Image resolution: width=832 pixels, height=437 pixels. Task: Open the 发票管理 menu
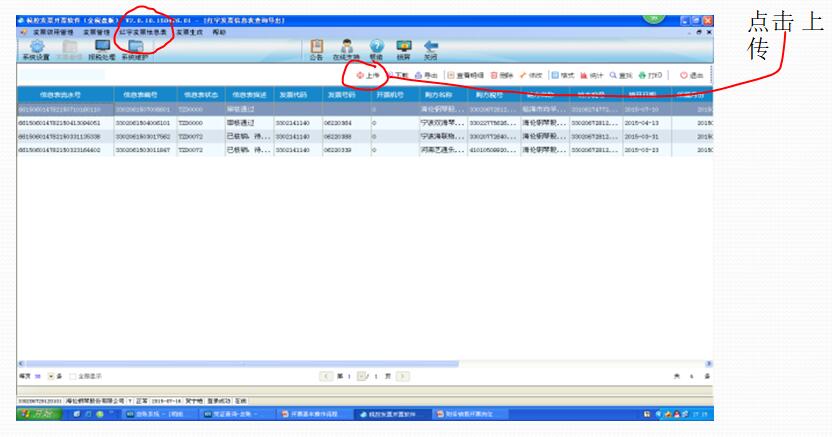(x=96, y=32)
